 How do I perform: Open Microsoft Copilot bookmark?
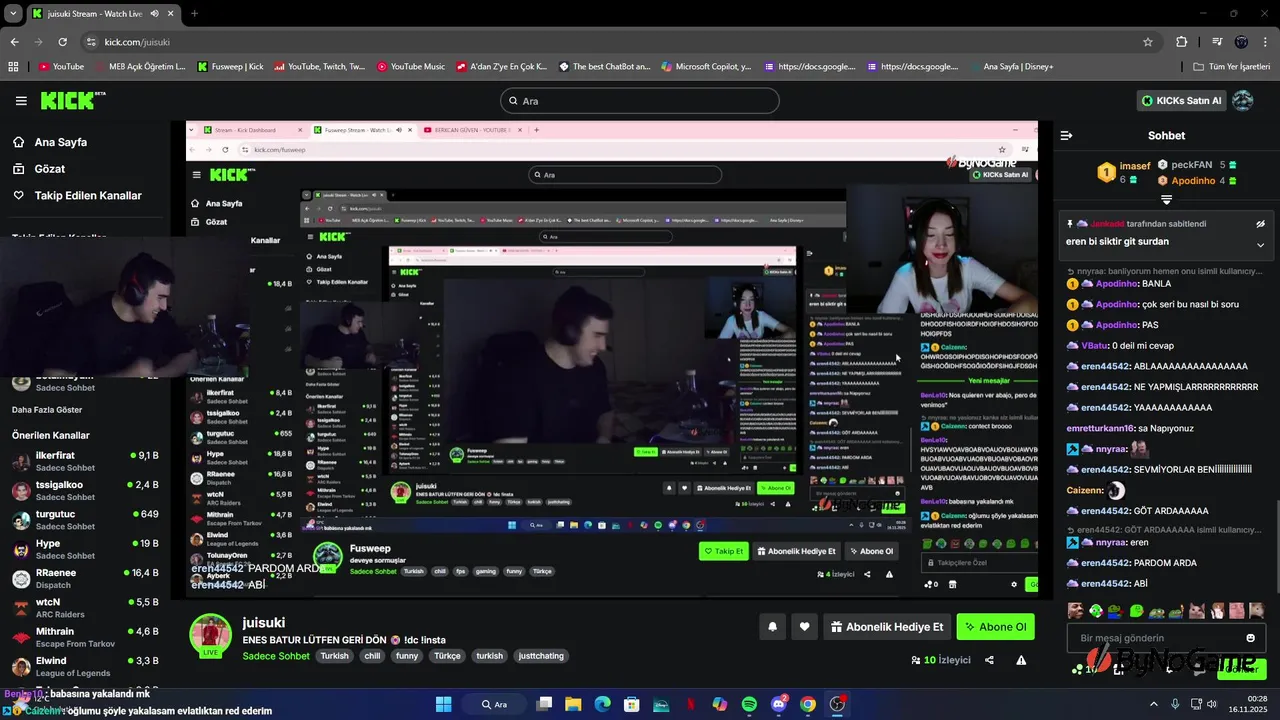tap(706, 67)
